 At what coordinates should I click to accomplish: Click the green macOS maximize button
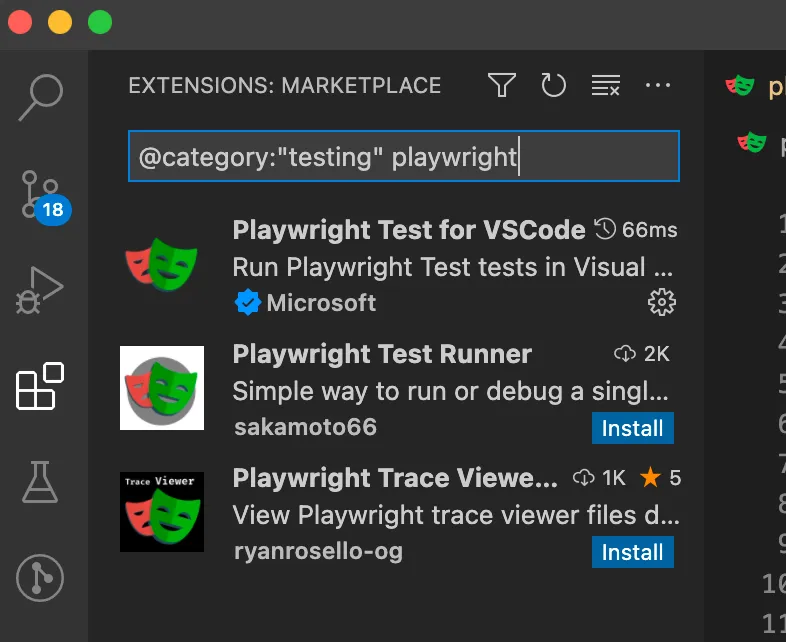point(100,22)
